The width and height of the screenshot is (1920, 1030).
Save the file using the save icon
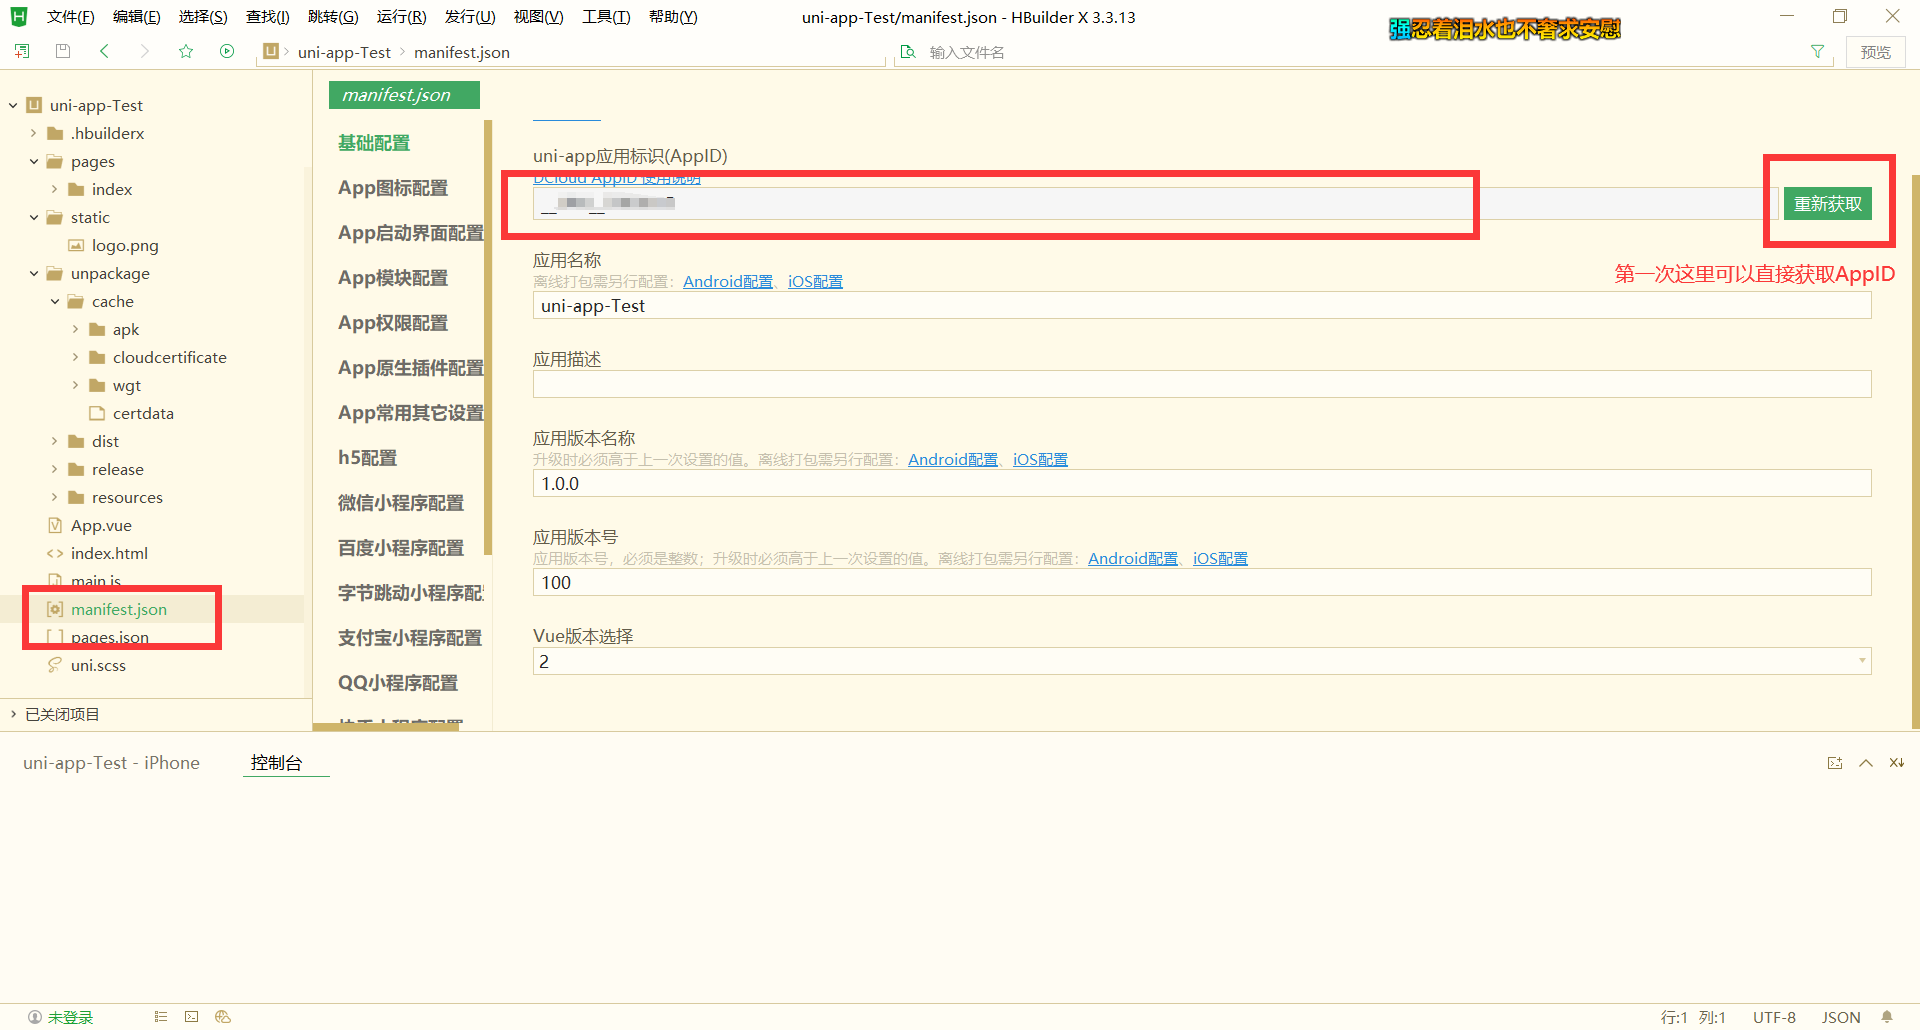[62, 51]
